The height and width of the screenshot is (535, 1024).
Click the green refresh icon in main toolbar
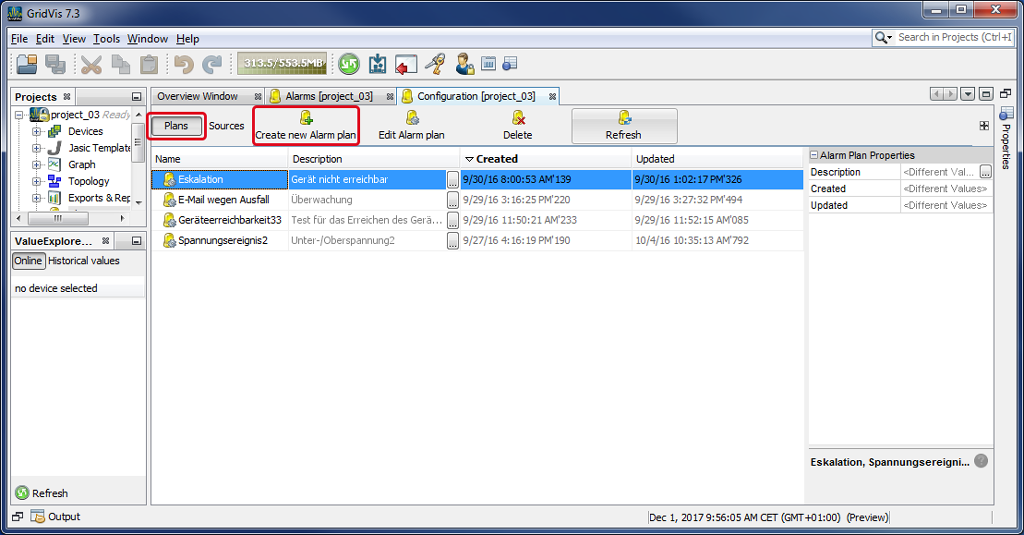(349, 64)
